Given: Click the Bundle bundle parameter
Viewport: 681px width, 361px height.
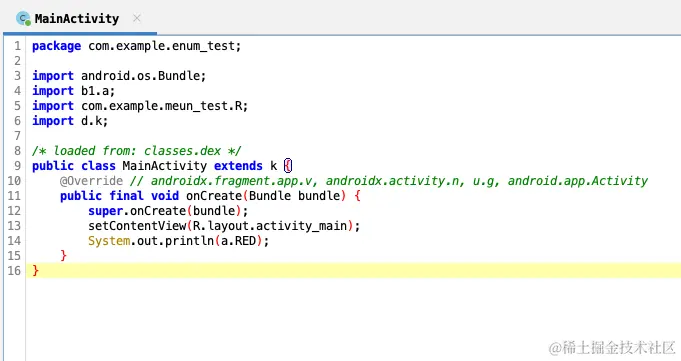Looking at the screenshot, I should click(x=294, y=196).
